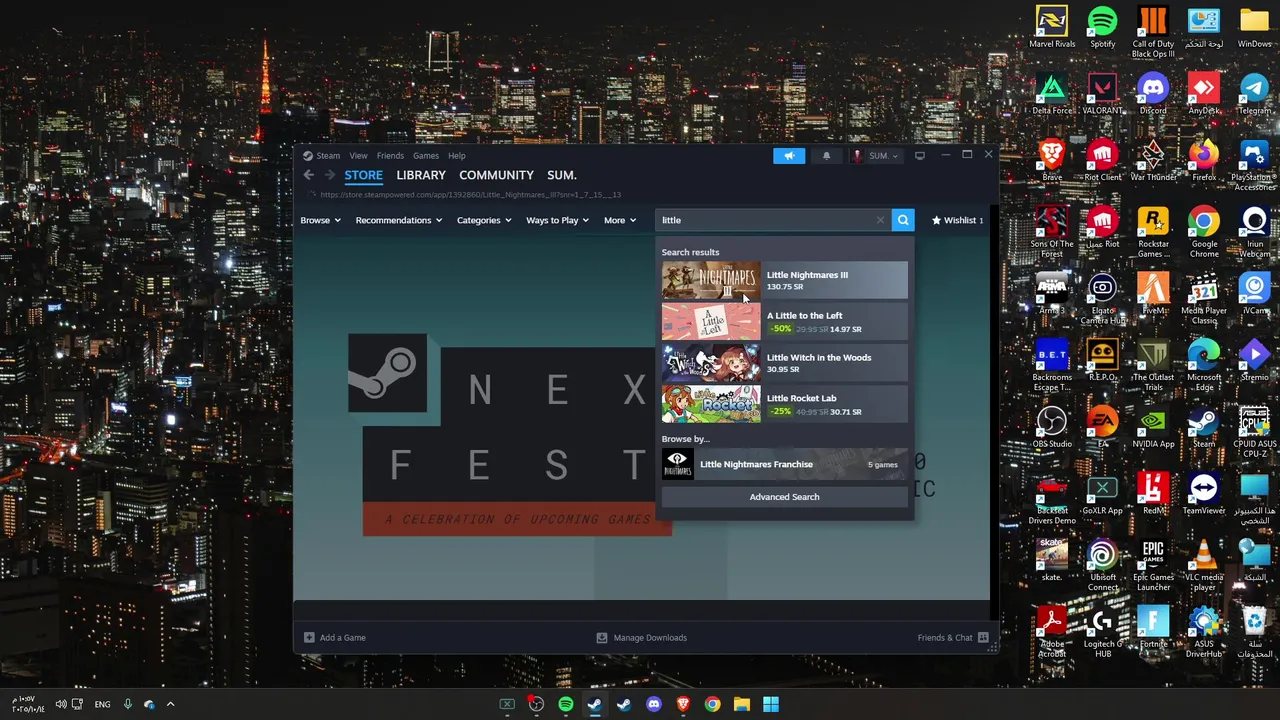Select the Google Chrome desktop icon
This screenshot has width=1280, height=720.
(x=1204, y=232)
